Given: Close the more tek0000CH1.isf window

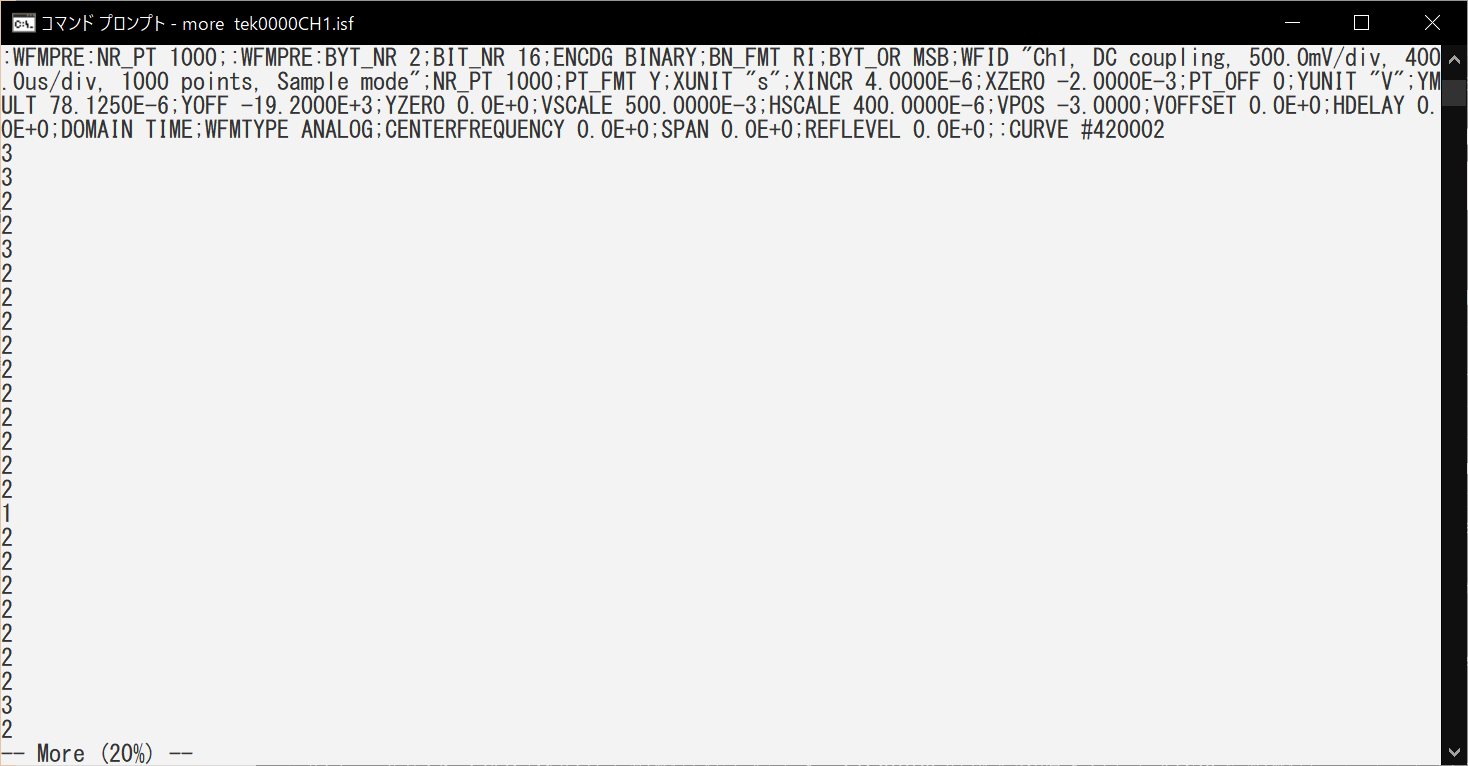Looking at the screenshot, I should click(1431, 23).
